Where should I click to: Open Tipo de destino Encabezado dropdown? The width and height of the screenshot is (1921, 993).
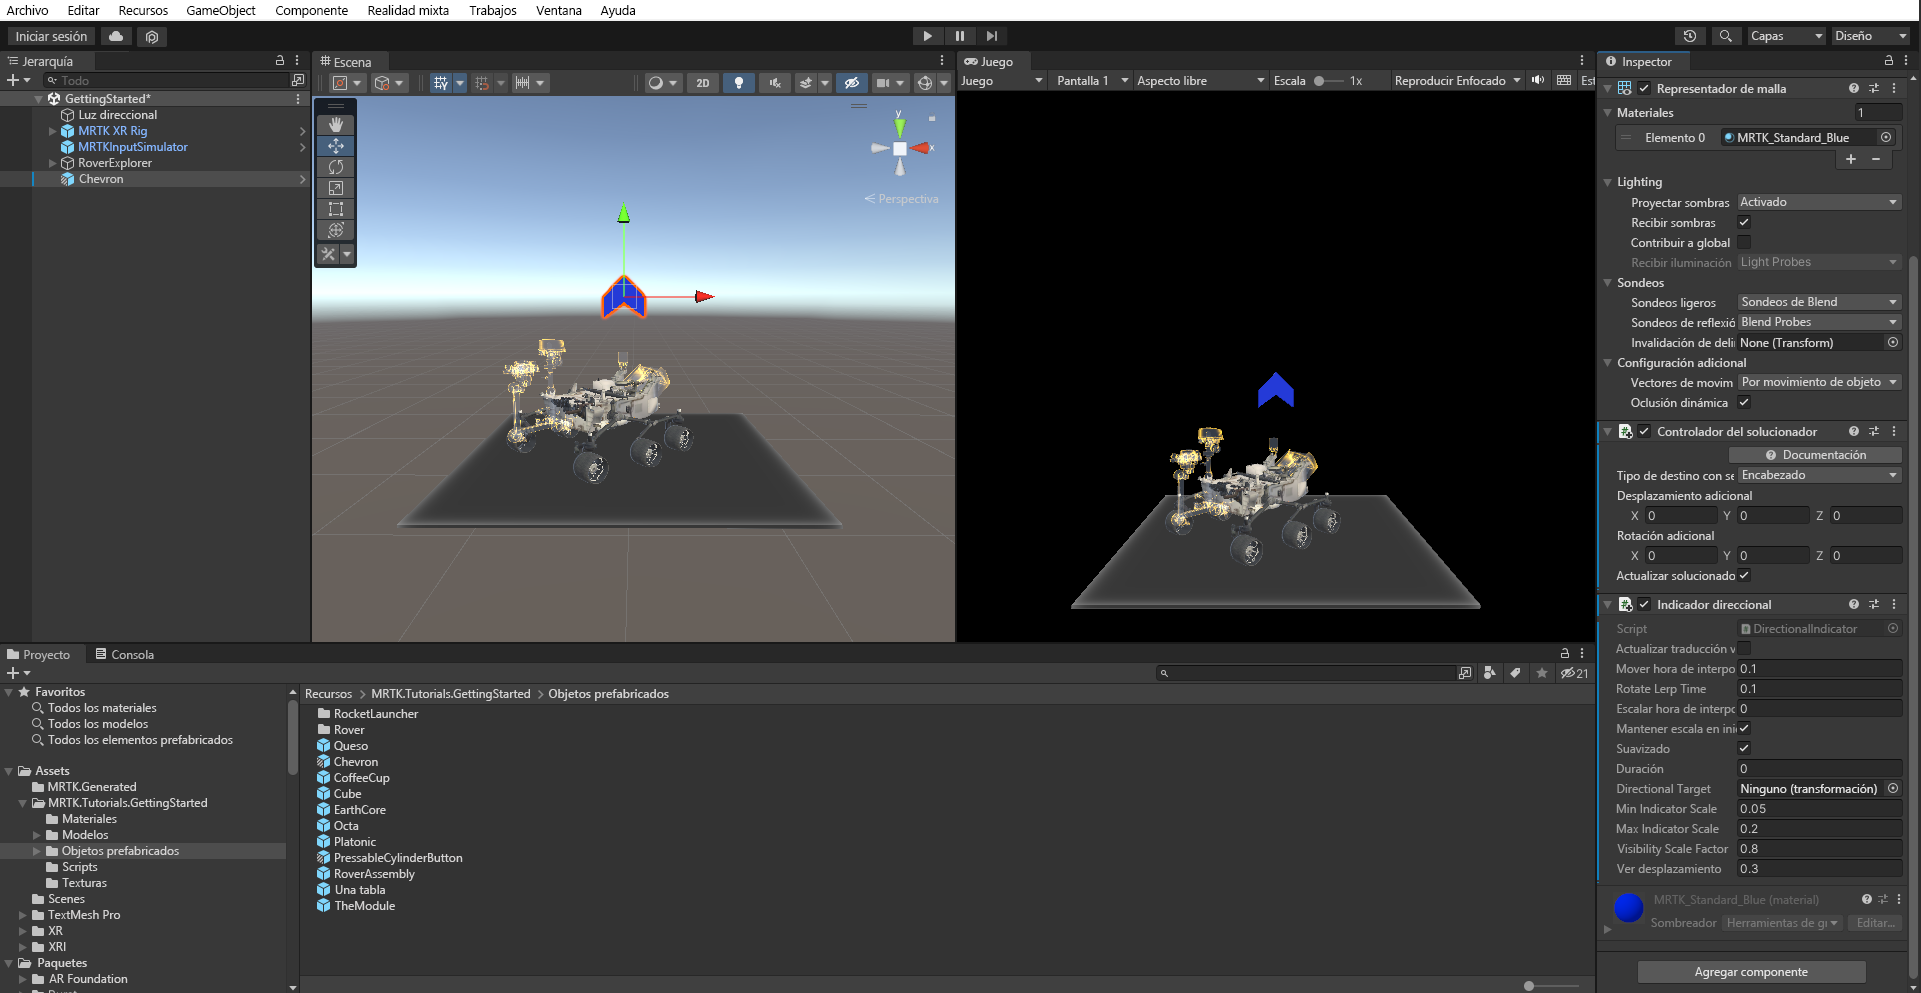click(x=1819, y=475)
